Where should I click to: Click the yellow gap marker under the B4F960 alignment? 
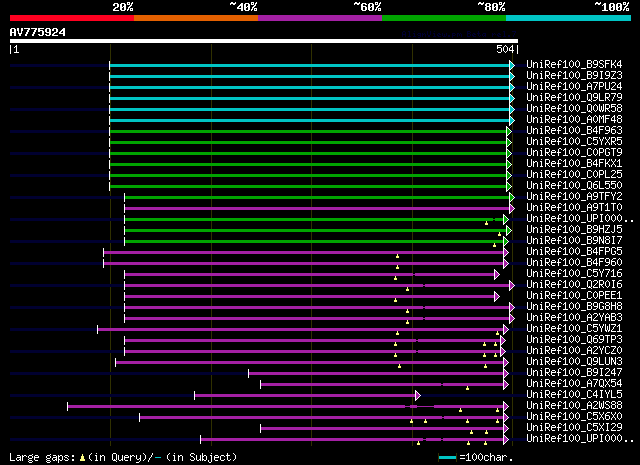397,267
